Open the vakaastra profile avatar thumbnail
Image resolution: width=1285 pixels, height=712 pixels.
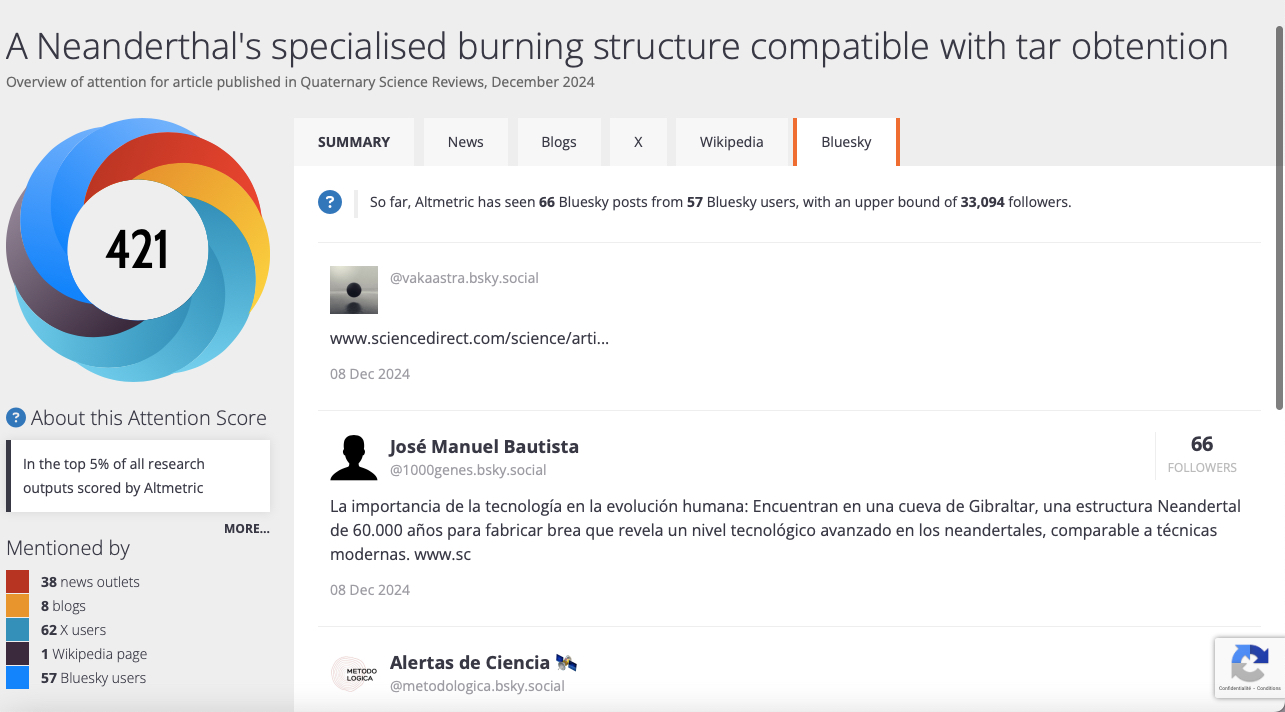coord(354,290)
